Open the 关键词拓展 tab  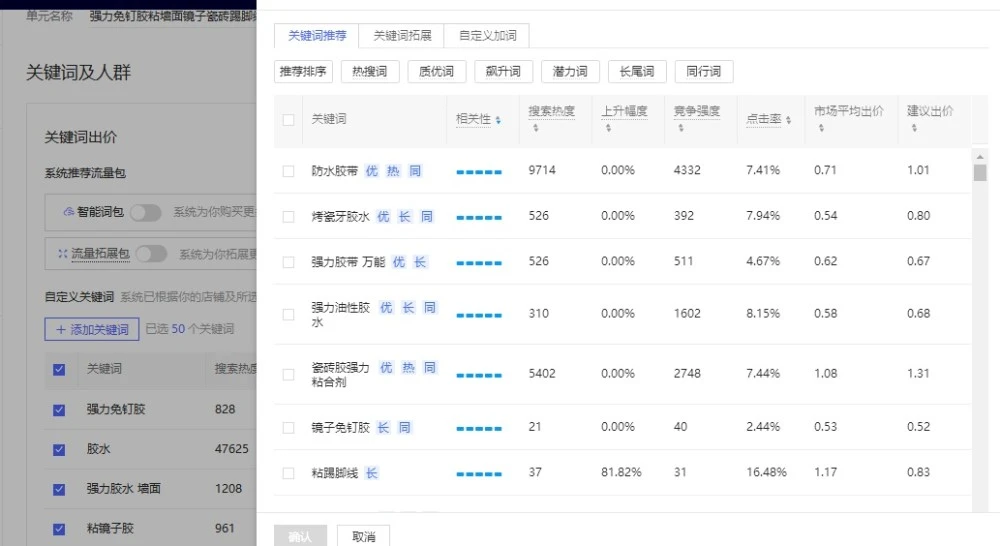(x=402, y=36)
